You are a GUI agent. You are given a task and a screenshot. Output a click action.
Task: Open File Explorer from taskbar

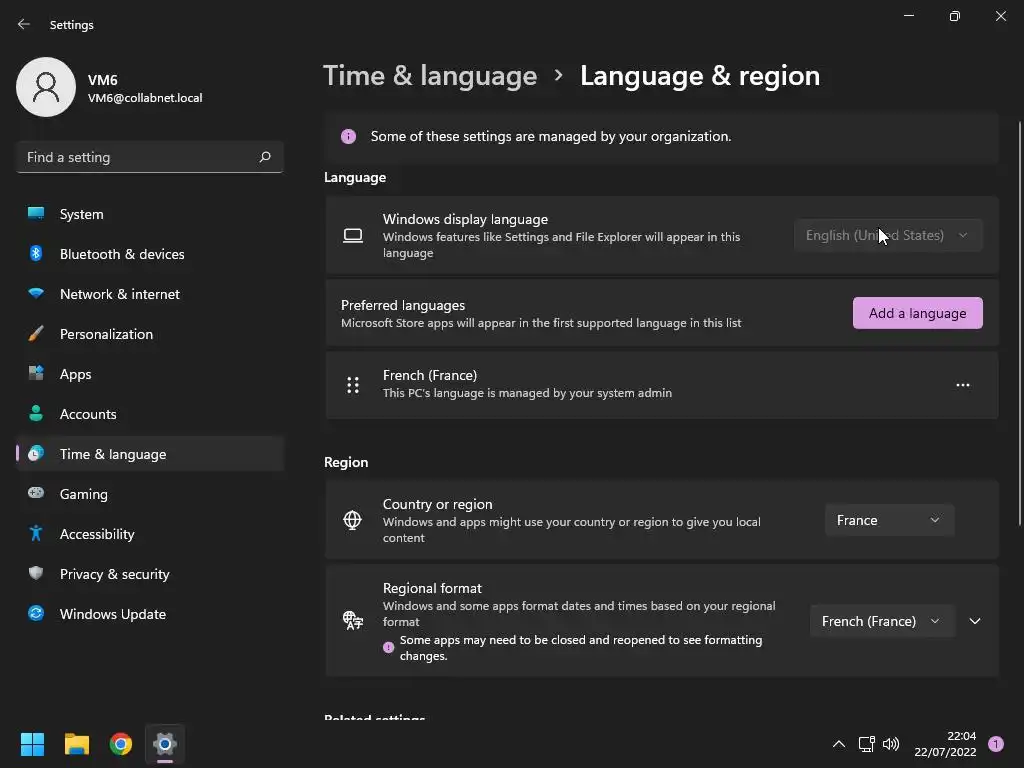pyautogui.click(x=76, y=744)
